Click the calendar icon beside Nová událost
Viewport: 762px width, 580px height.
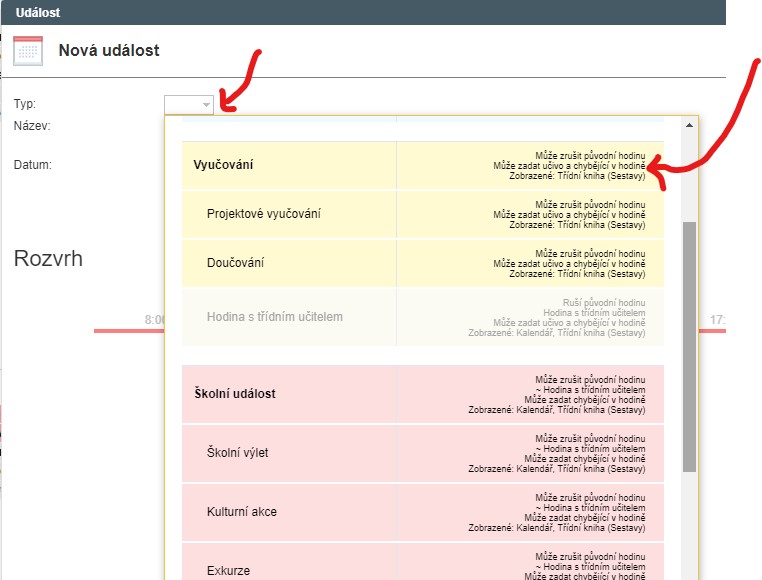pos(28,51)
